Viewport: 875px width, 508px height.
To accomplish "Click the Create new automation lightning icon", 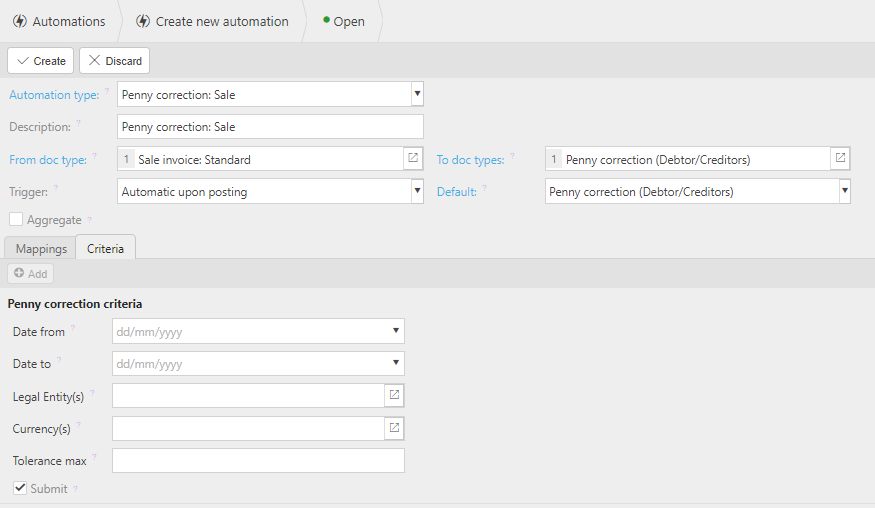I will coord(143,21).
